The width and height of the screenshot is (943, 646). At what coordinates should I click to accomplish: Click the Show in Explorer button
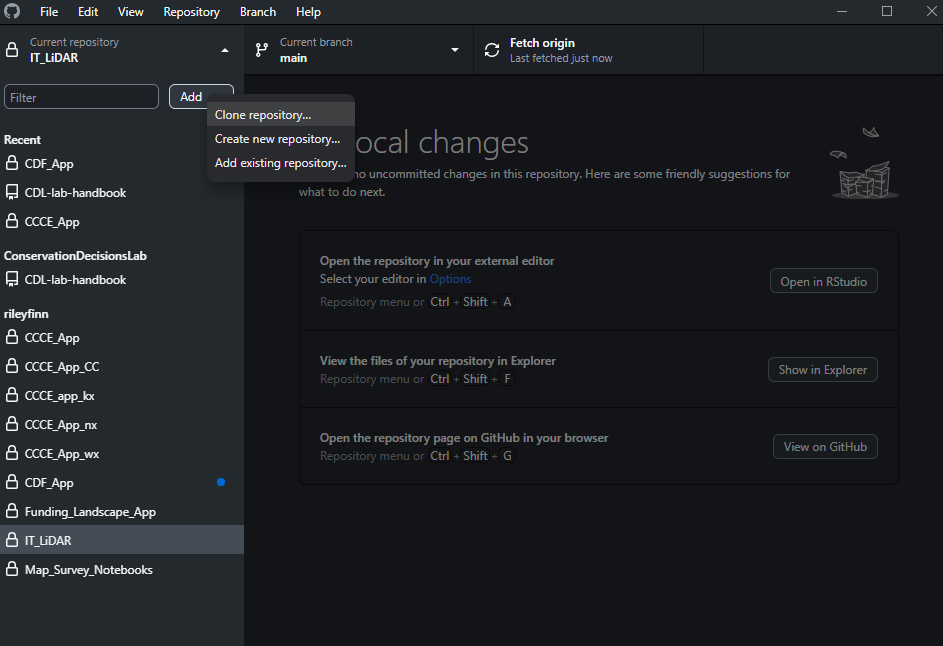(822, 370)
